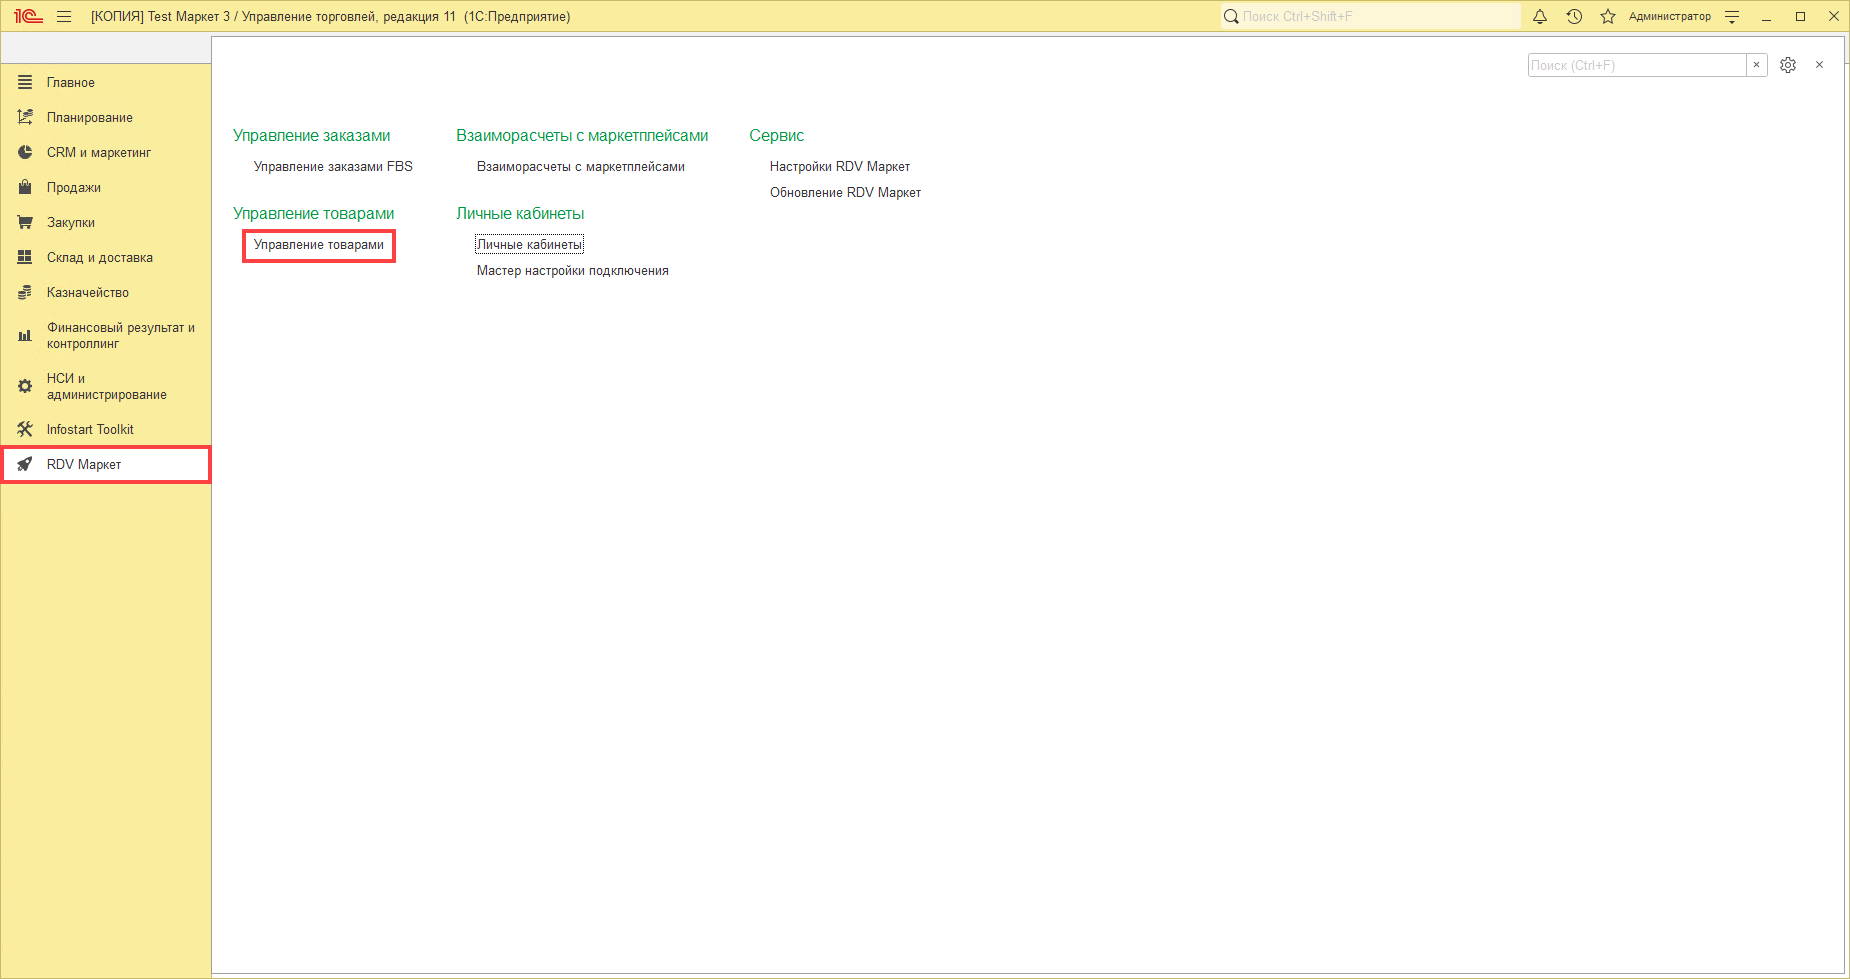Image resolution: width=1850 pixels, height=979 pixels.
Task: Click the Администратор user name
Action: point(1670,16)
